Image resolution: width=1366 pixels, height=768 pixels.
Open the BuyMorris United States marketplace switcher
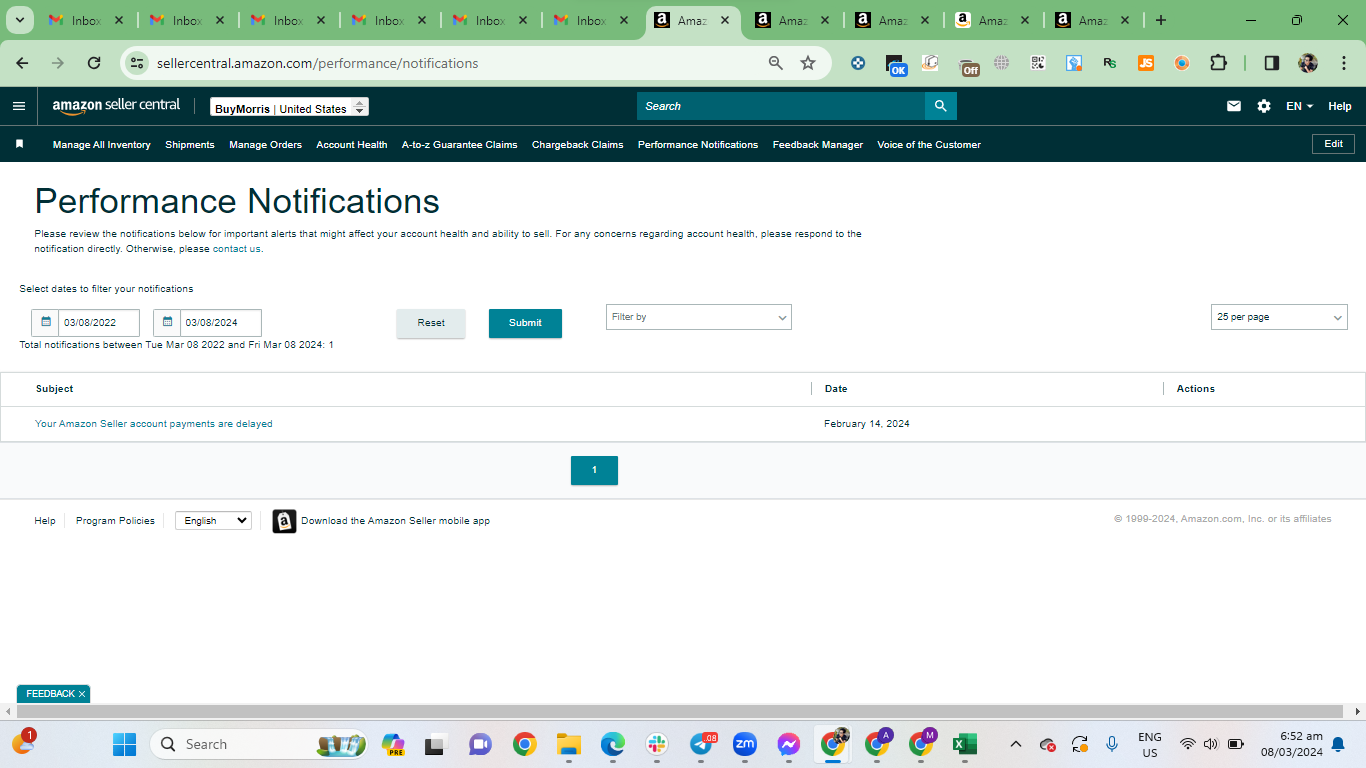[x=289, y=108]
